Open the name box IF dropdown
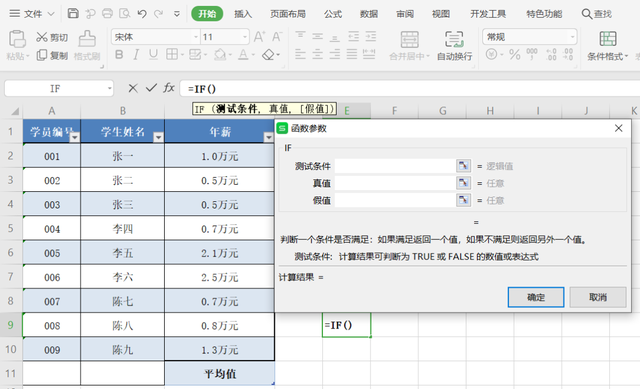Viewport: 640px width, 389px height. tap(109, 89)
